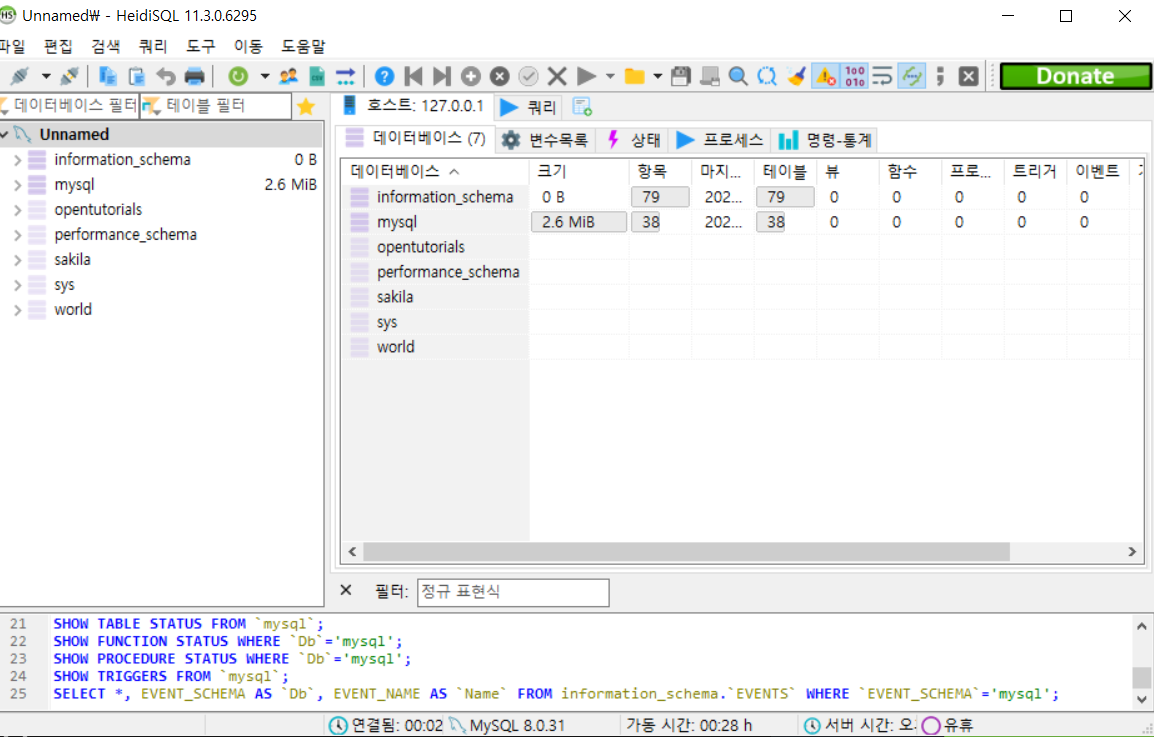Open the dropdown arrow beside the connect icon
Viewport: 1154px width, 737px height.
(x=46, y=76)
